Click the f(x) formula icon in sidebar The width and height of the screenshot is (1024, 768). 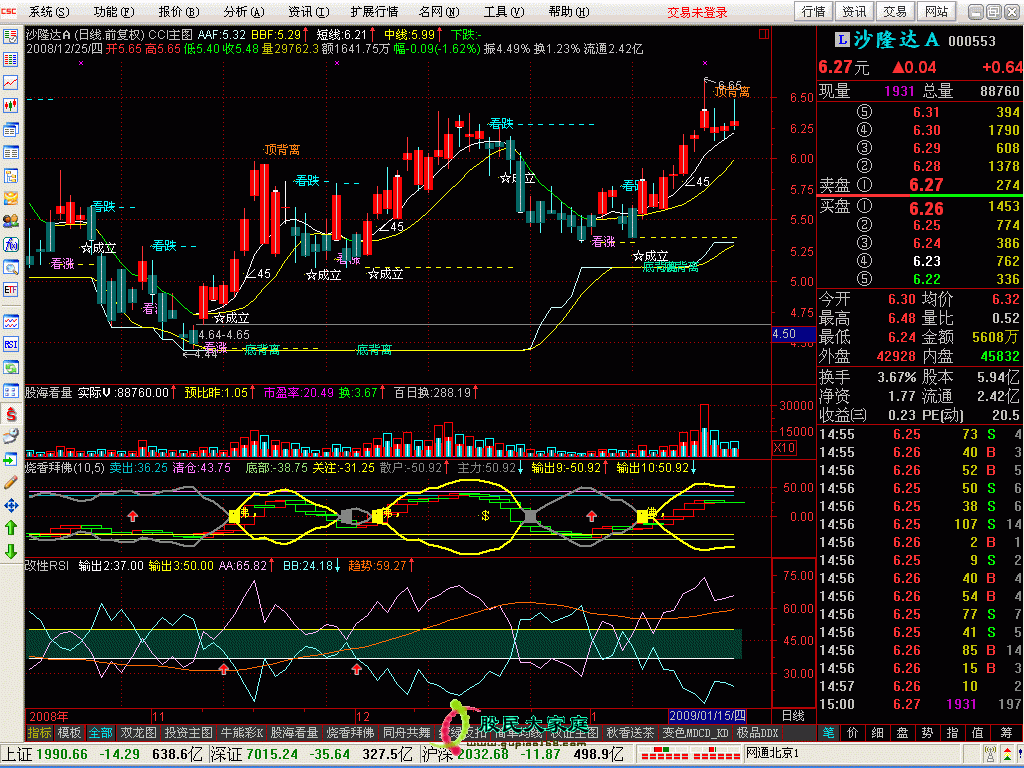[11, 244]
